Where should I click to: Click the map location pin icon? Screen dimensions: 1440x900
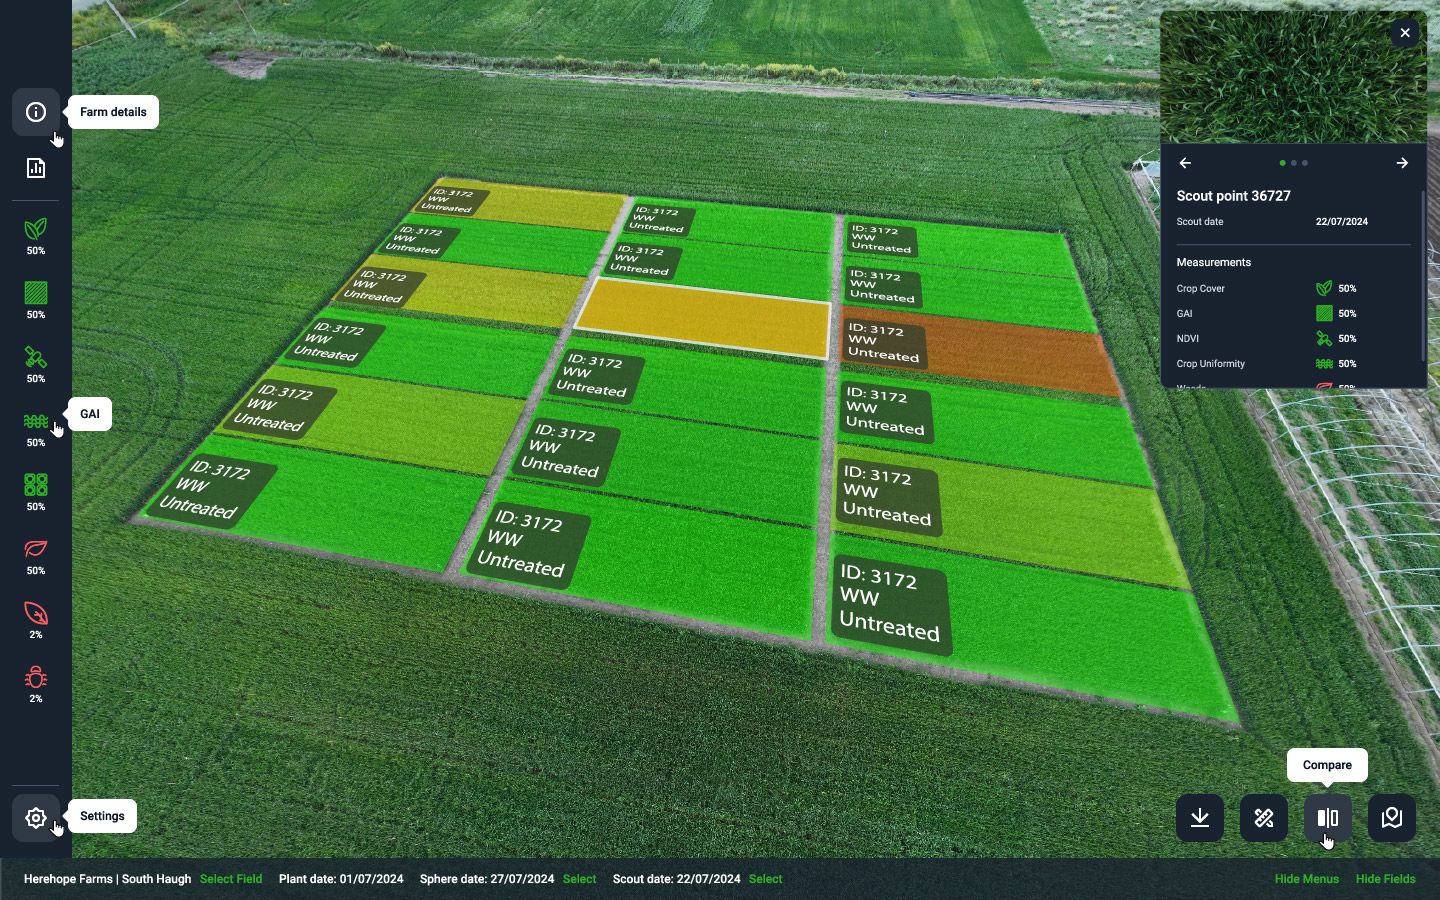(x=1392, y=818)
